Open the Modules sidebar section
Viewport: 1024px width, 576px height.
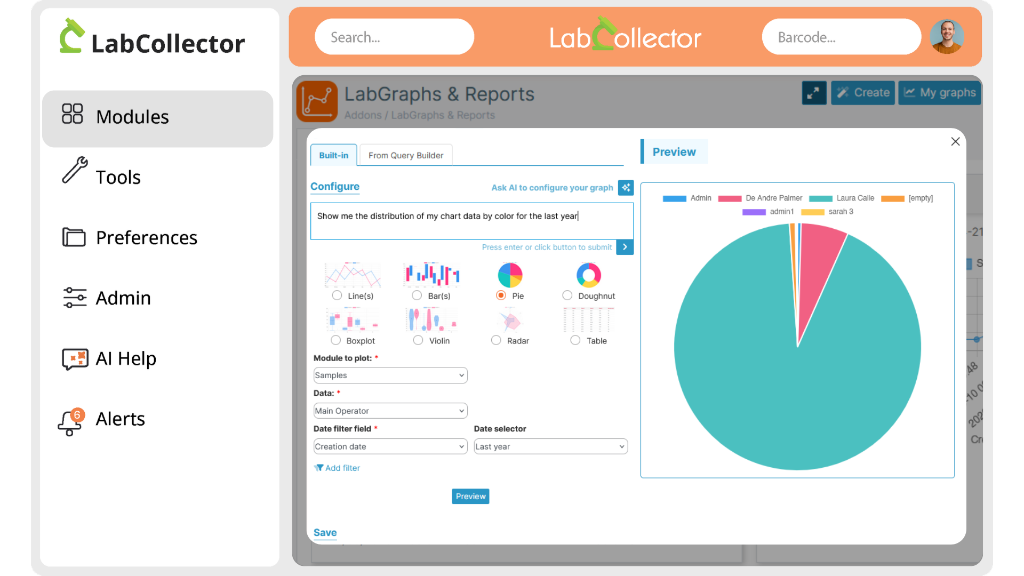point(157,118)
